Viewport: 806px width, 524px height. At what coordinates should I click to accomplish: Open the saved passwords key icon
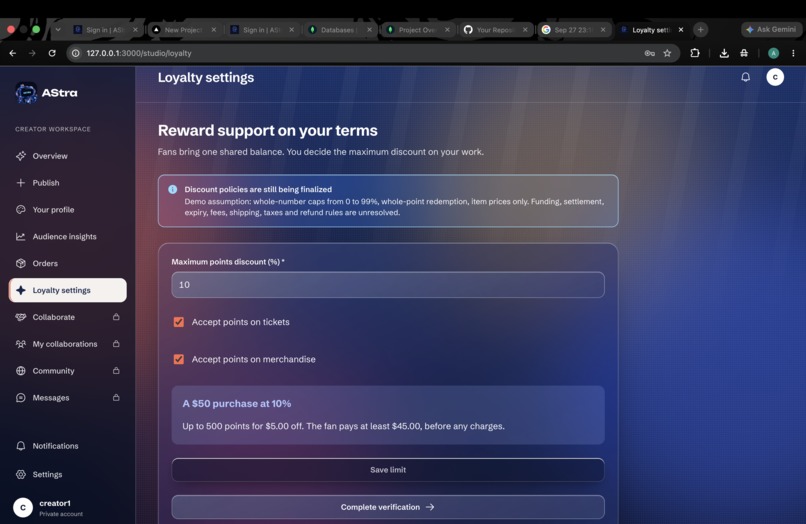650,53
